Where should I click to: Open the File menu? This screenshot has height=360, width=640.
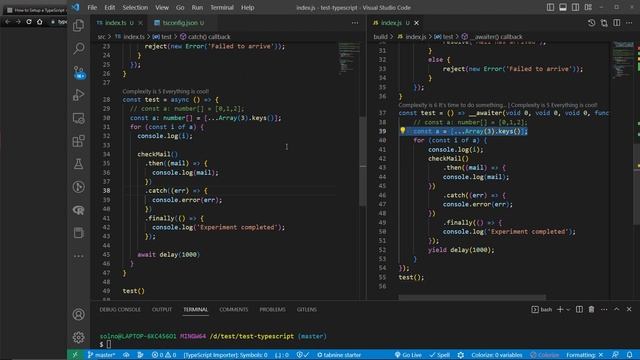pos(92,7)
